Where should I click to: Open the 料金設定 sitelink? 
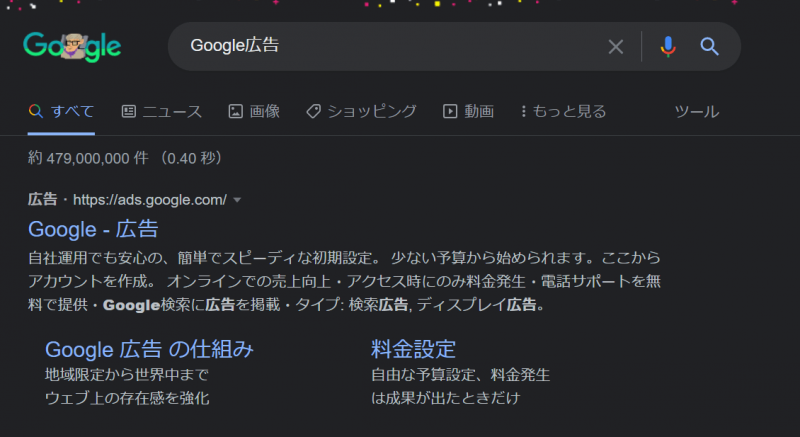click(x=413, y=349)
